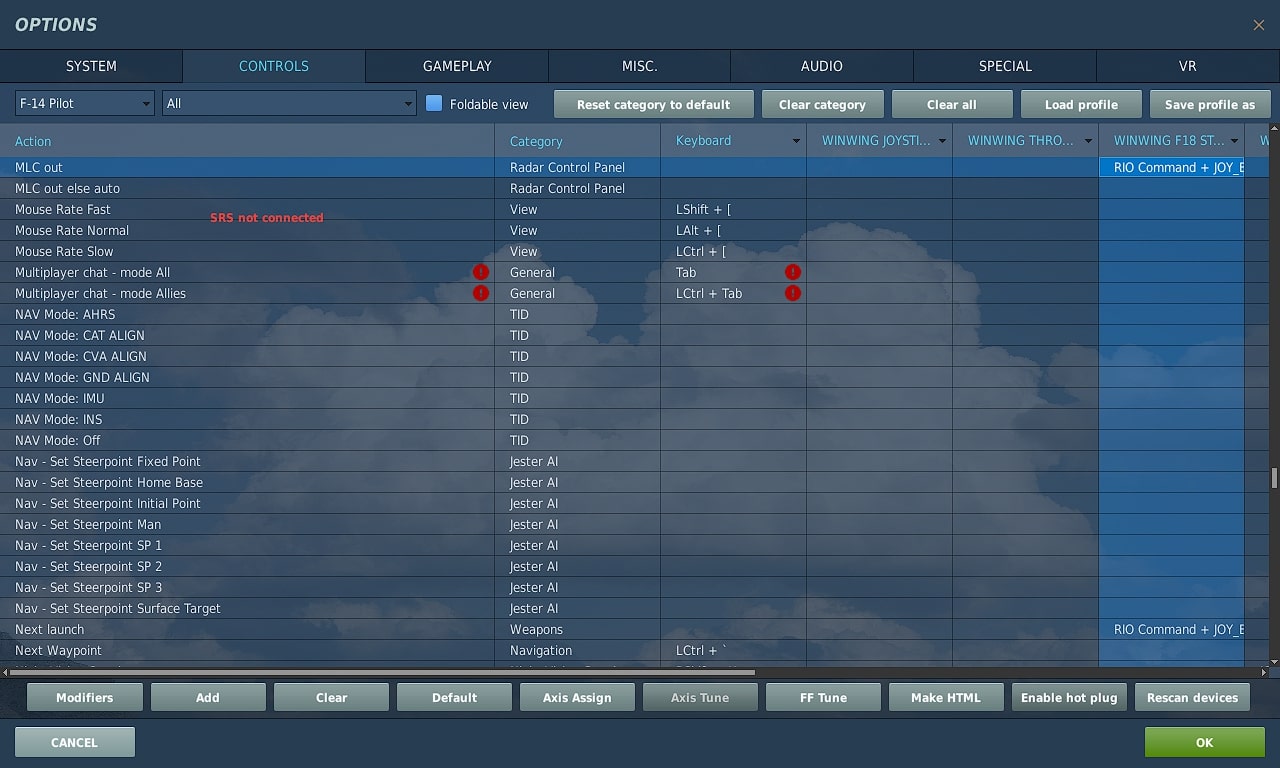
Task: Open the Keyboard column header dropdown arrow
Action: pyautogui.click(x=796, y=141)
